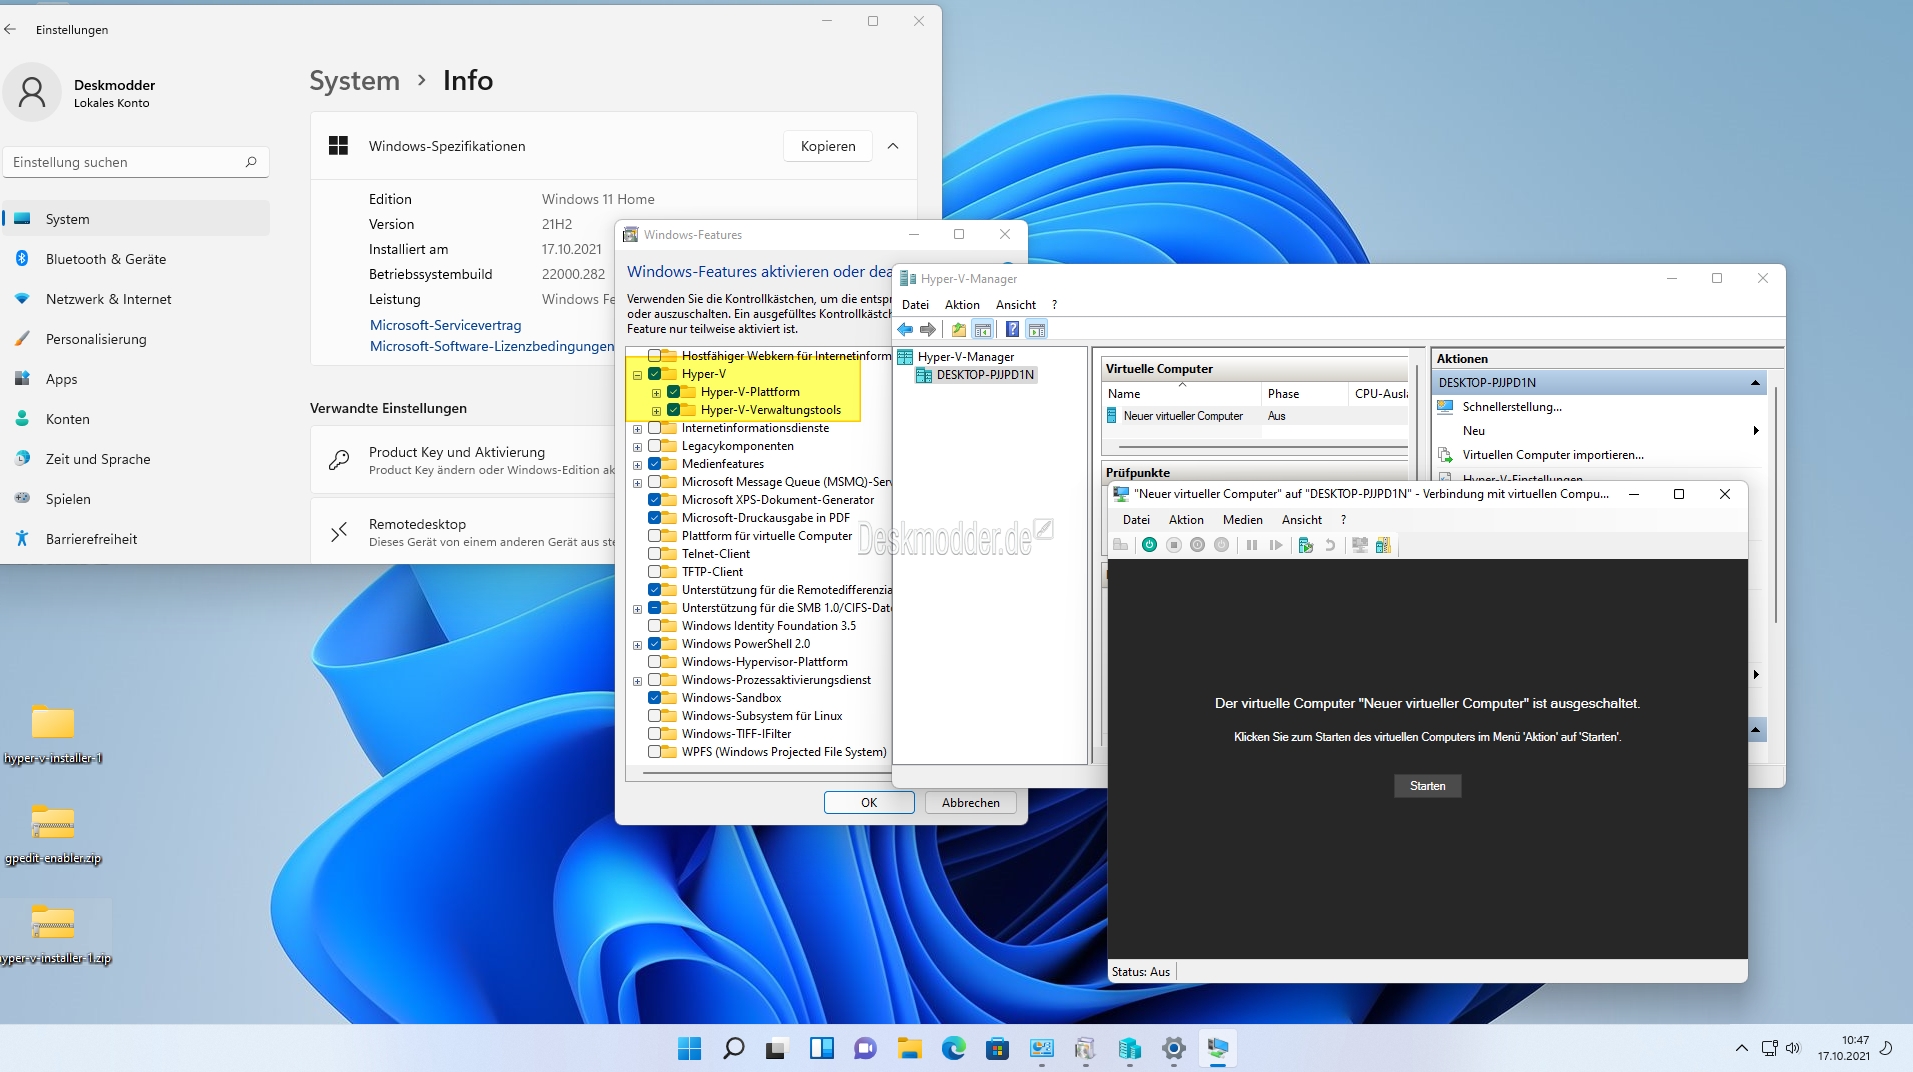
Task: Open File Explorer from the taskbar
Action: [x=909, y=1048]
